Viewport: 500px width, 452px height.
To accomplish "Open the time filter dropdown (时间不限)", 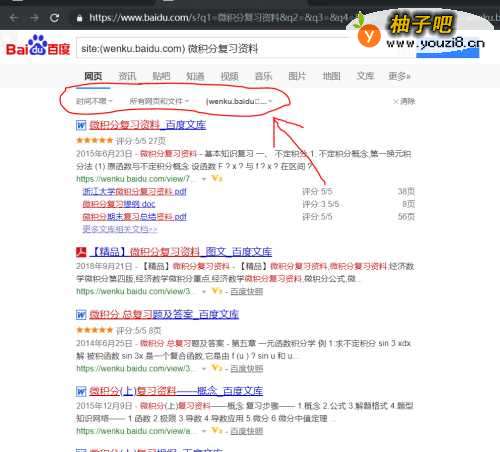I will (x=94, y=101).
